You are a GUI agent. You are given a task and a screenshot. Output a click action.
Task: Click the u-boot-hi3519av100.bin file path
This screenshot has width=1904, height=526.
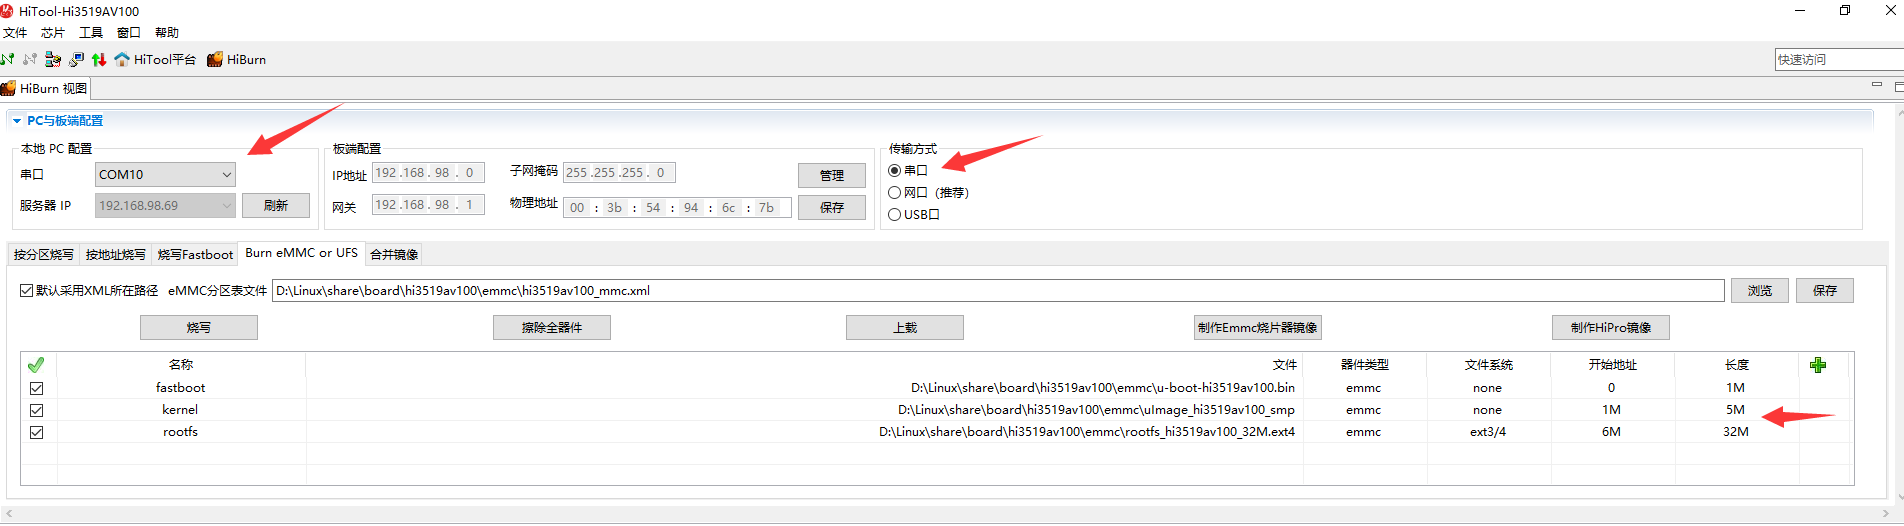[1103, 388]
